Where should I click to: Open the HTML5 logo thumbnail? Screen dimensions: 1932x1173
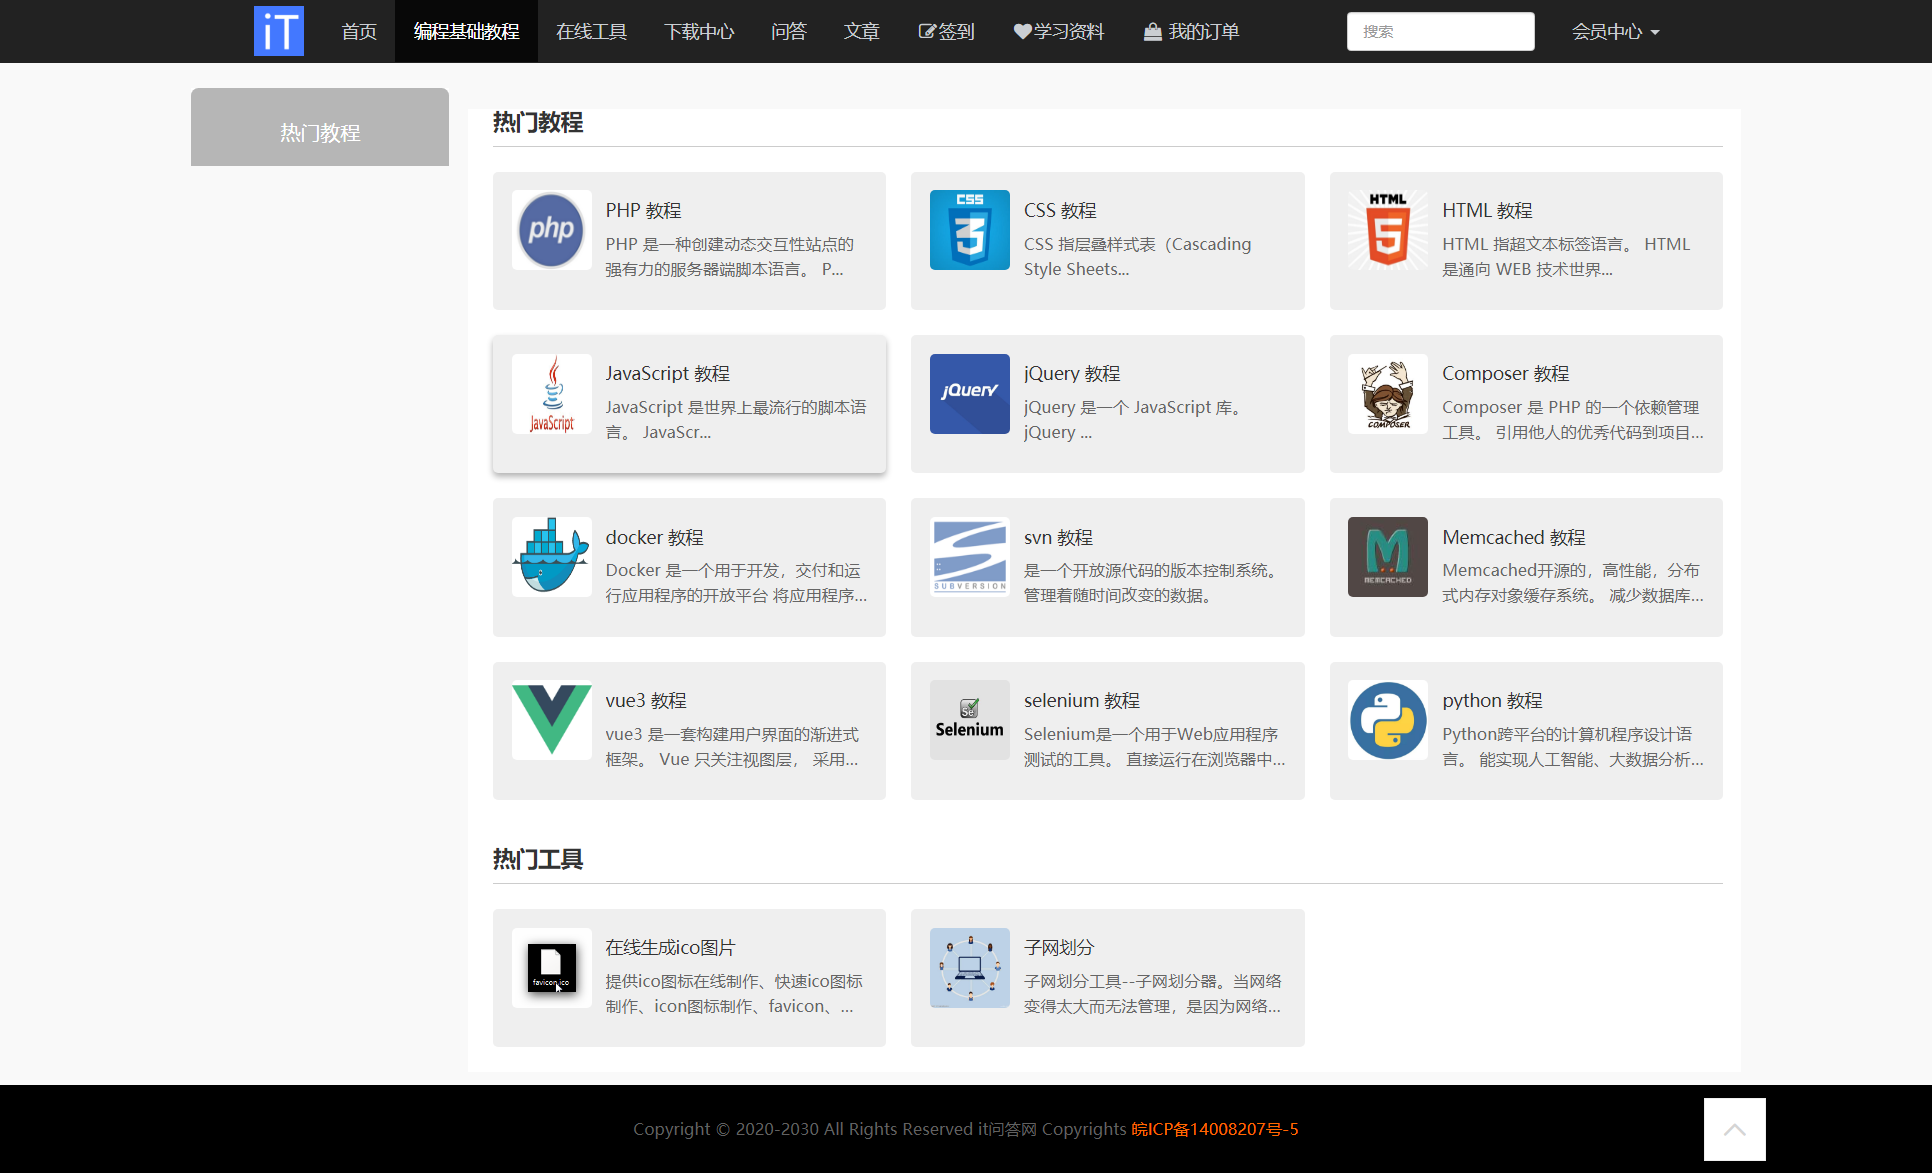tap(1388, 230)
